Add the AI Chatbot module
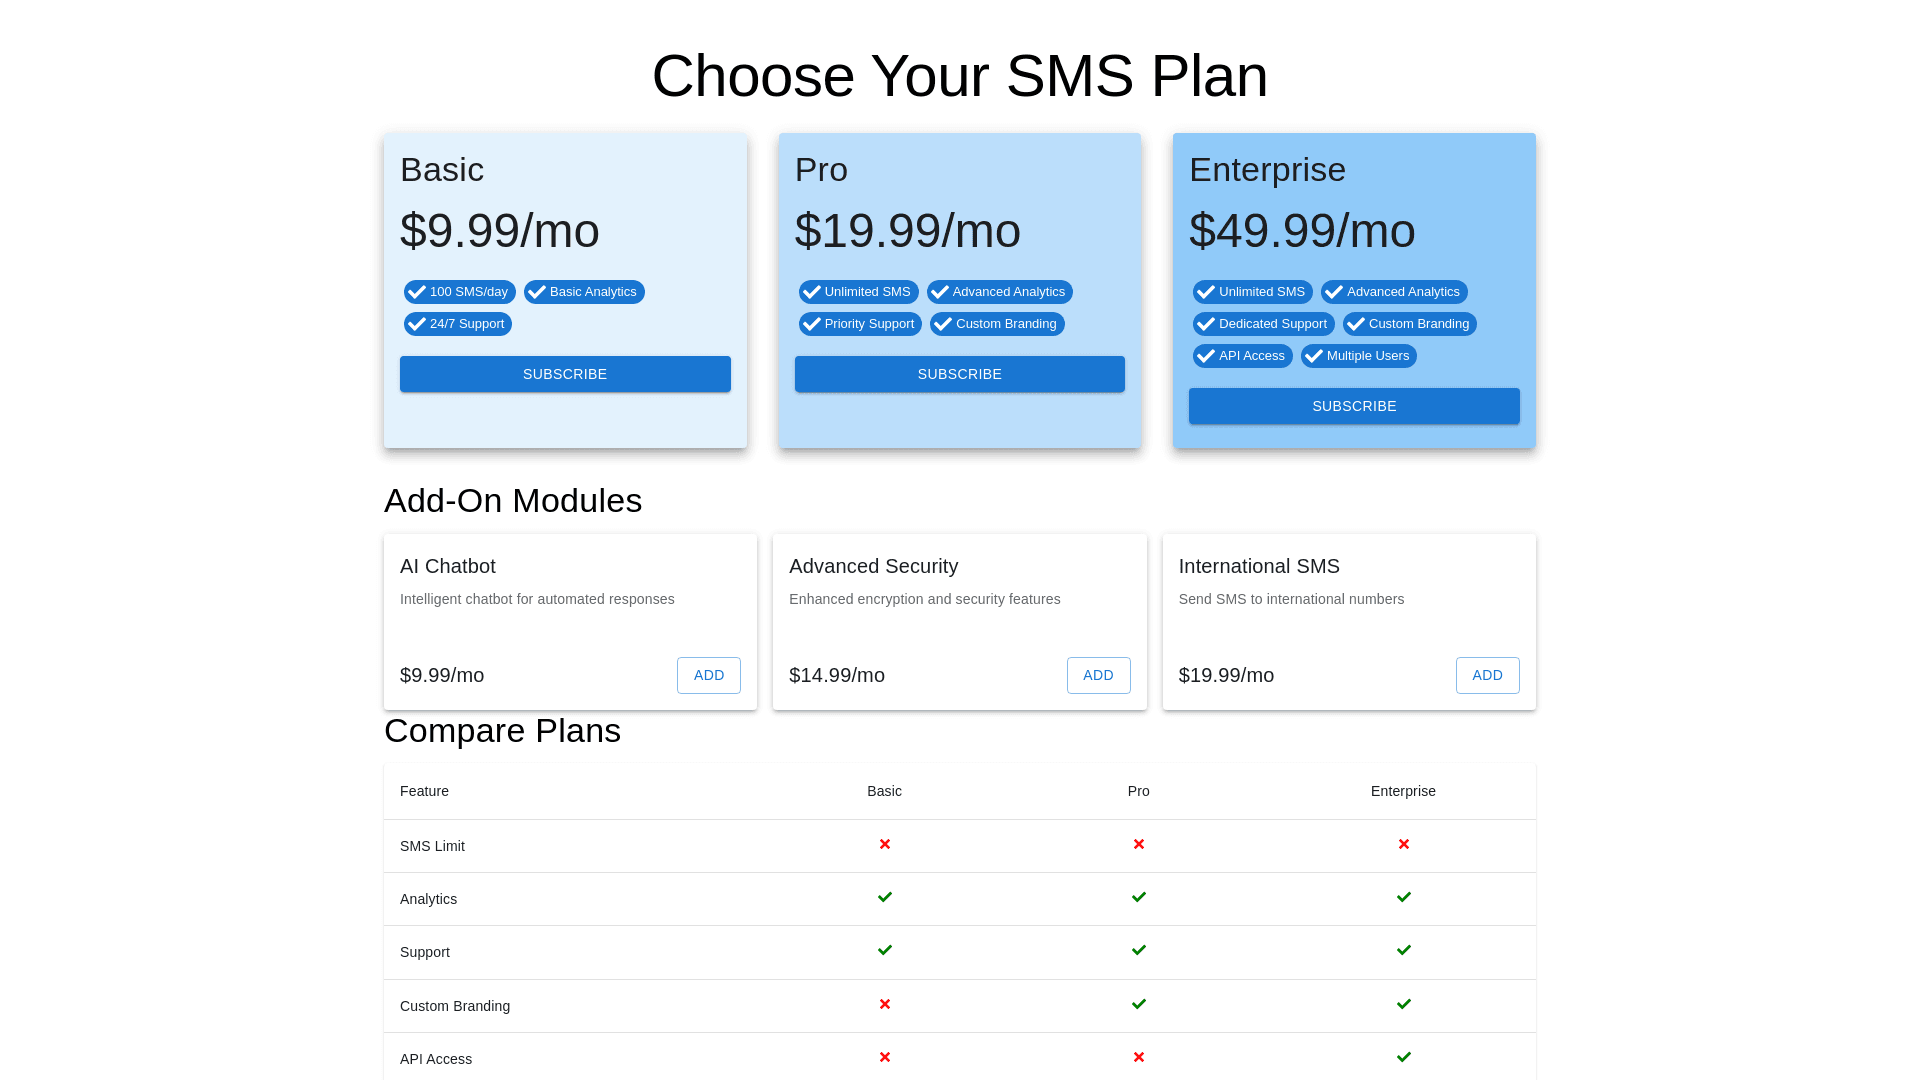The height and width of the screenshot is (1080, 1920). (x=708, y=675)
